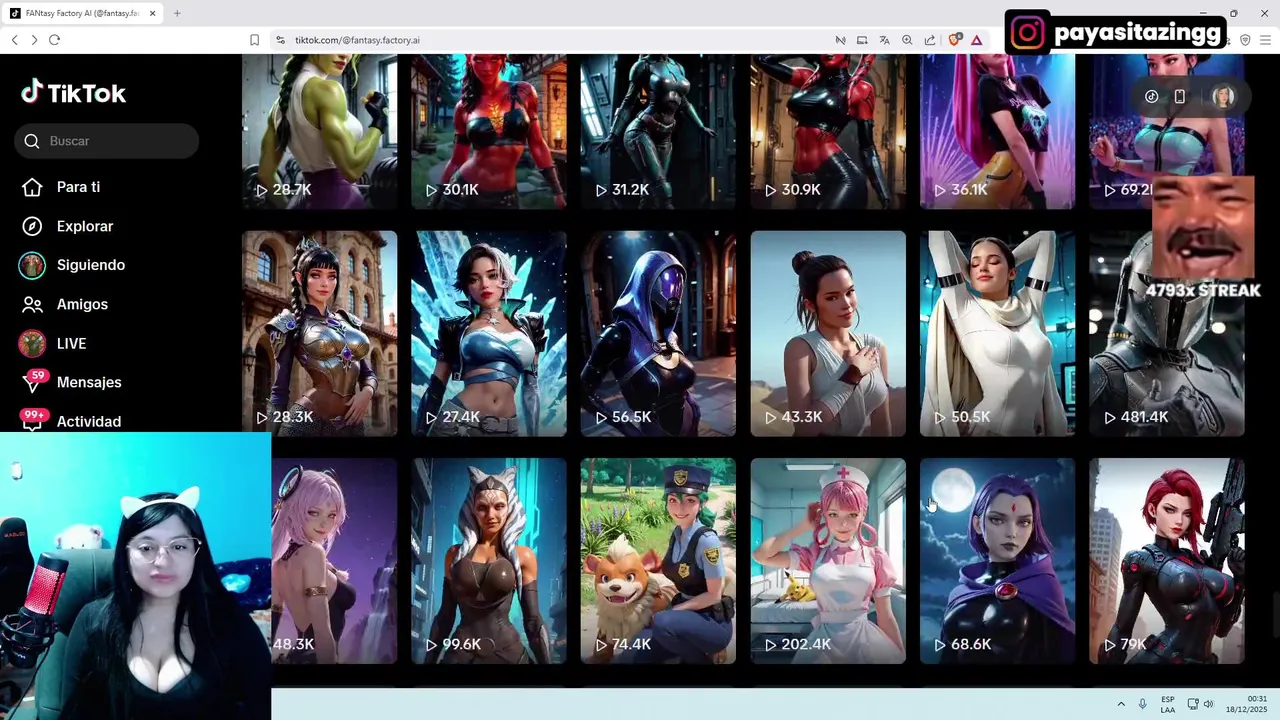This screenshot has height=720, width=1280.
Task: Open the taskbar network icon
Action: (1193, 704)
